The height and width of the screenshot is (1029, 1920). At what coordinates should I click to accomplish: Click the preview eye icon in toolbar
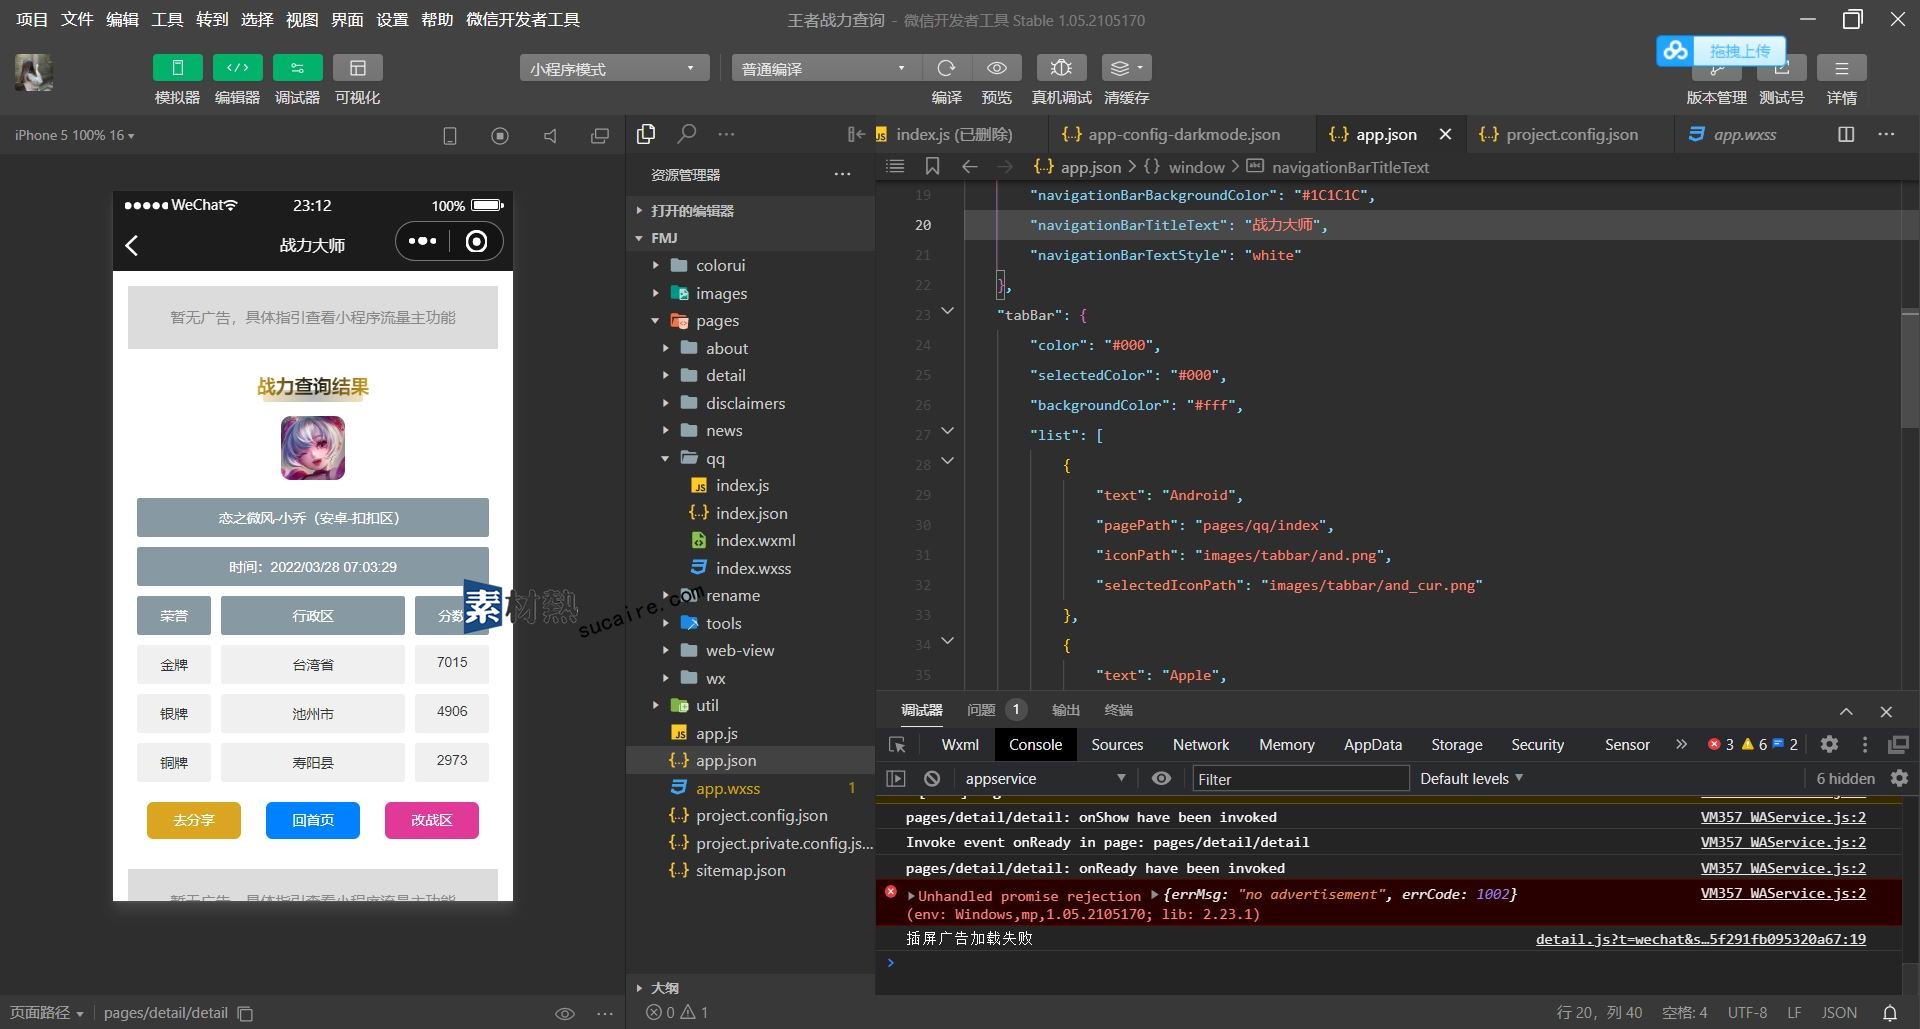(x=996, y=68)
